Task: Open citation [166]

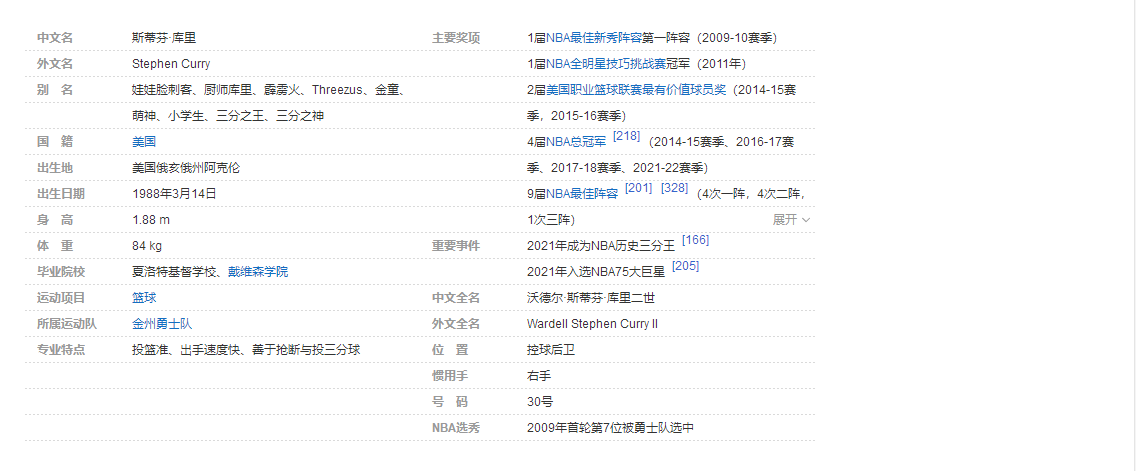Action: click(696, 240)
